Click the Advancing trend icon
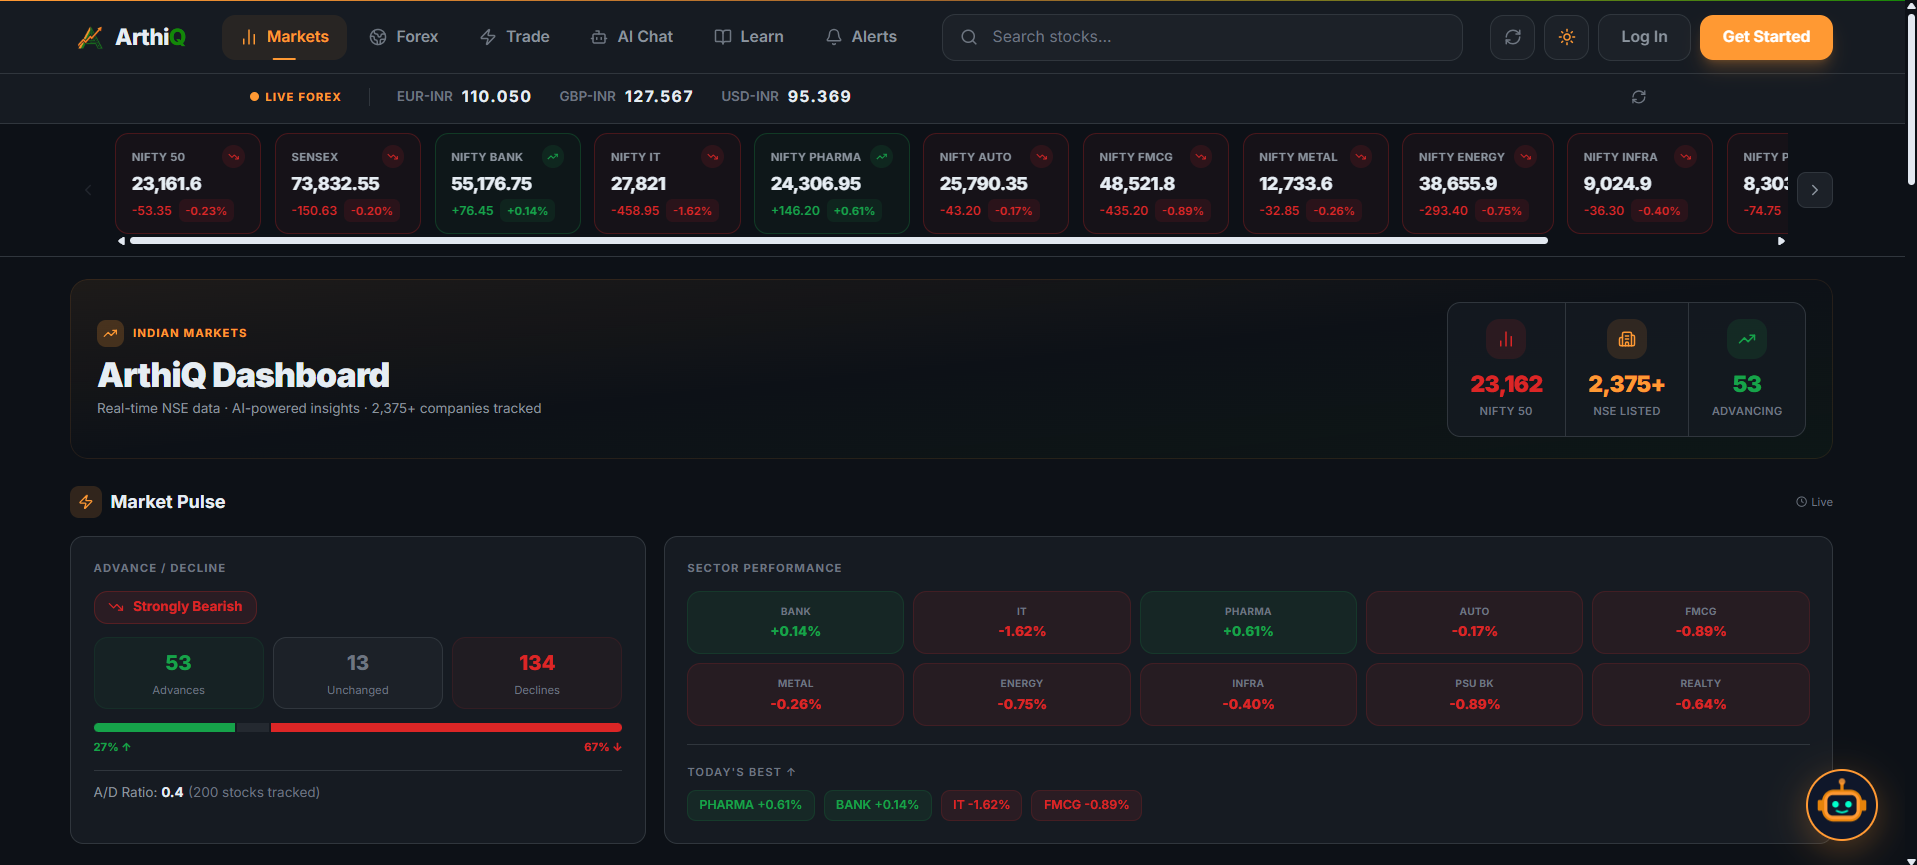Viewport: 1917px width, 865px height. [x=1747, y=339]
